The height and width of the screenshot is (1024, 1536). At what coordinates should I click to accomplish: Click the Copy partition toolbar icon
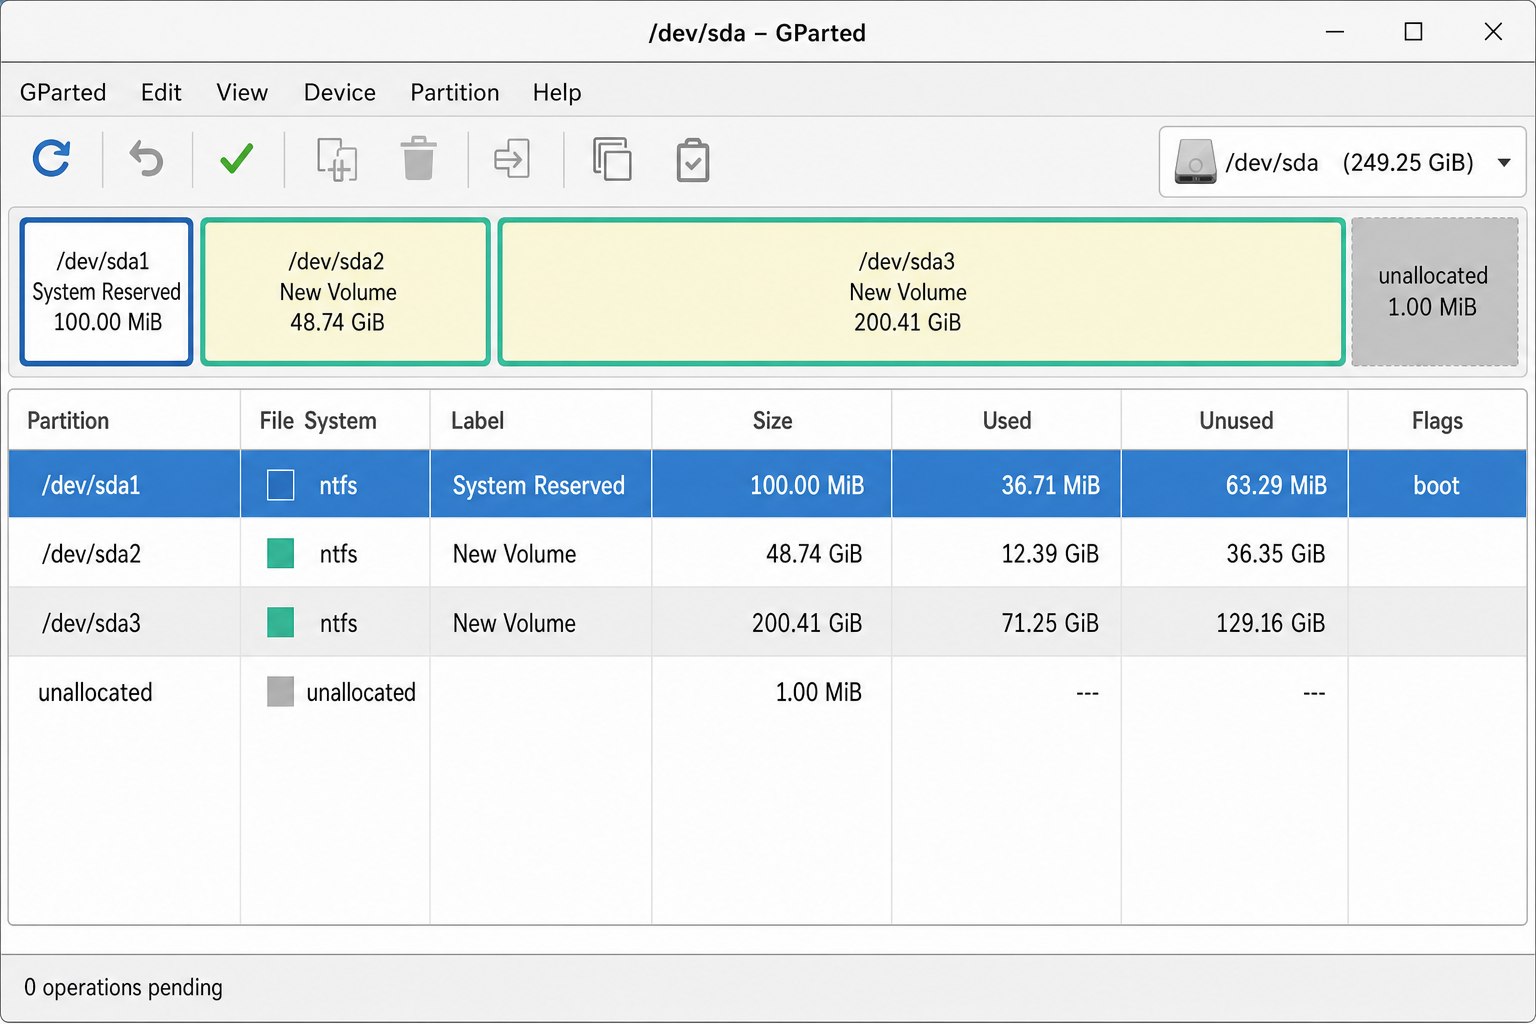click(612, 159)
